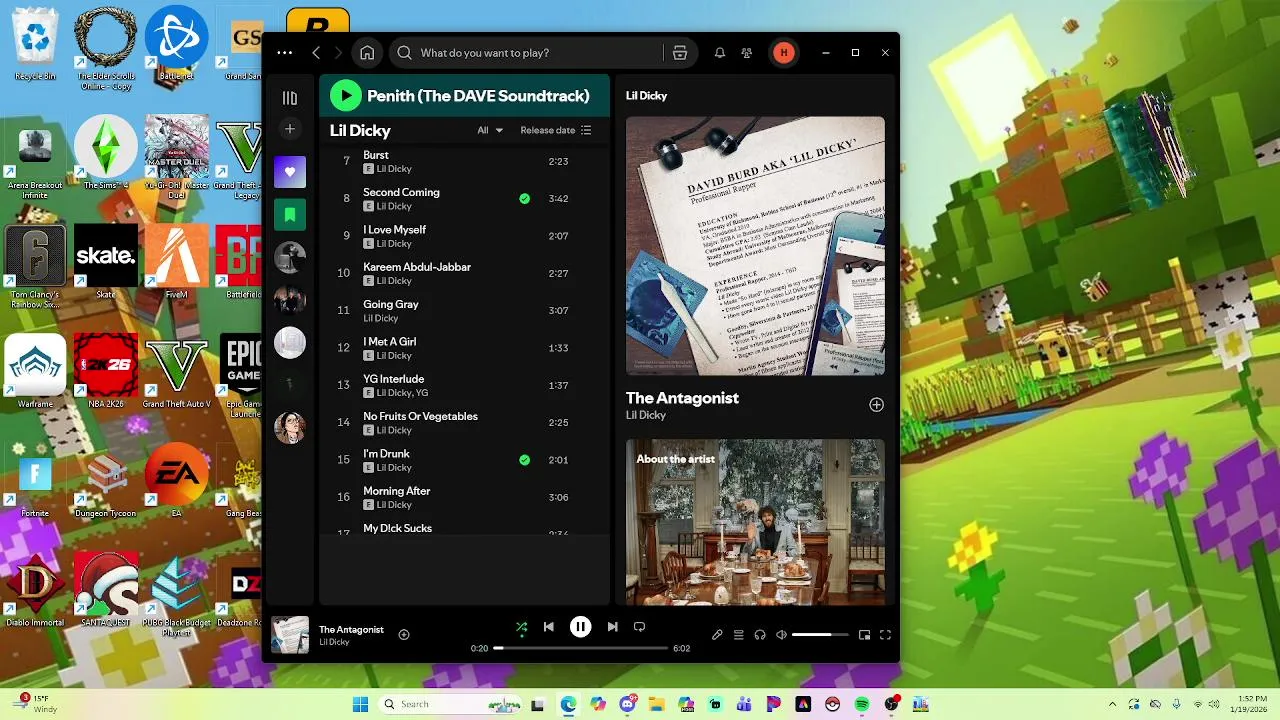This screenshot has height=720, width=1280.
Task: Mute the volume speaker icon
Action: [782, 635]
